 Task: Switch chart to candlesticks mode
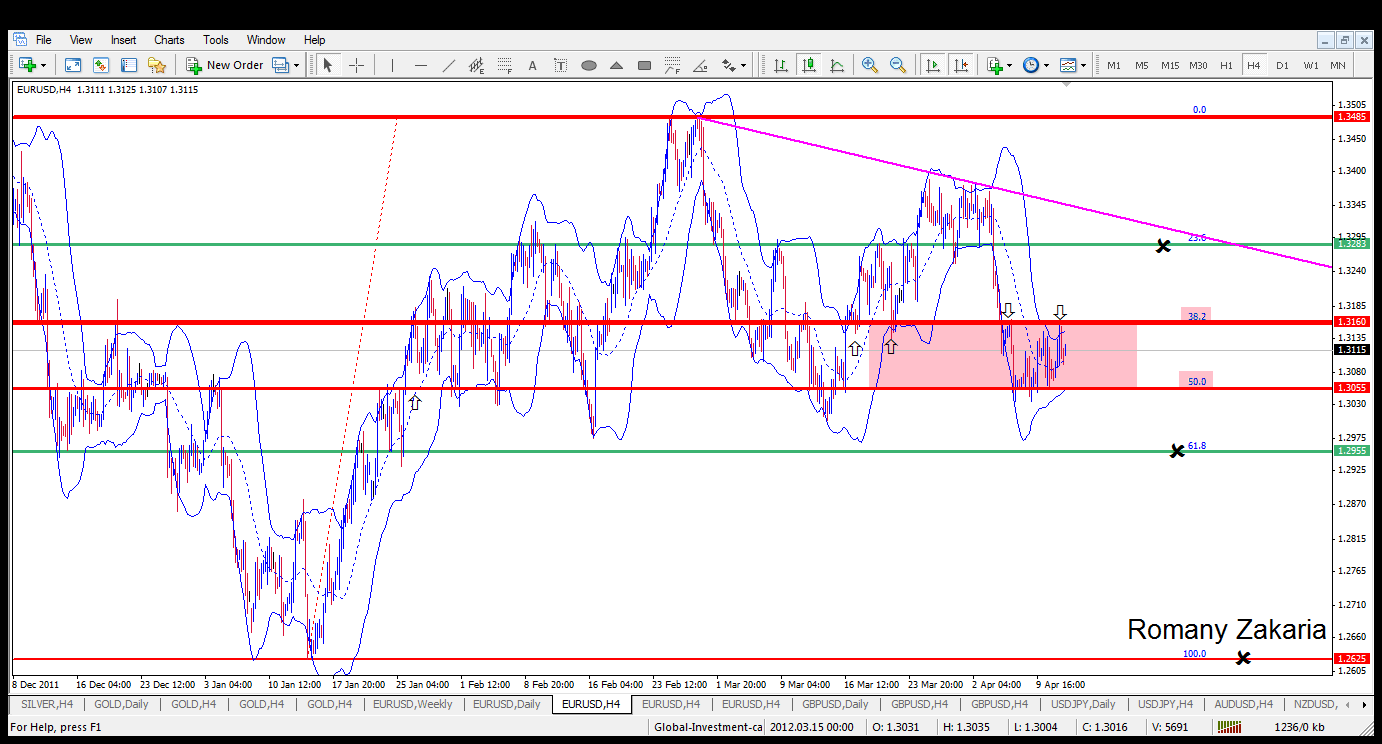click(x=809, y=65)
